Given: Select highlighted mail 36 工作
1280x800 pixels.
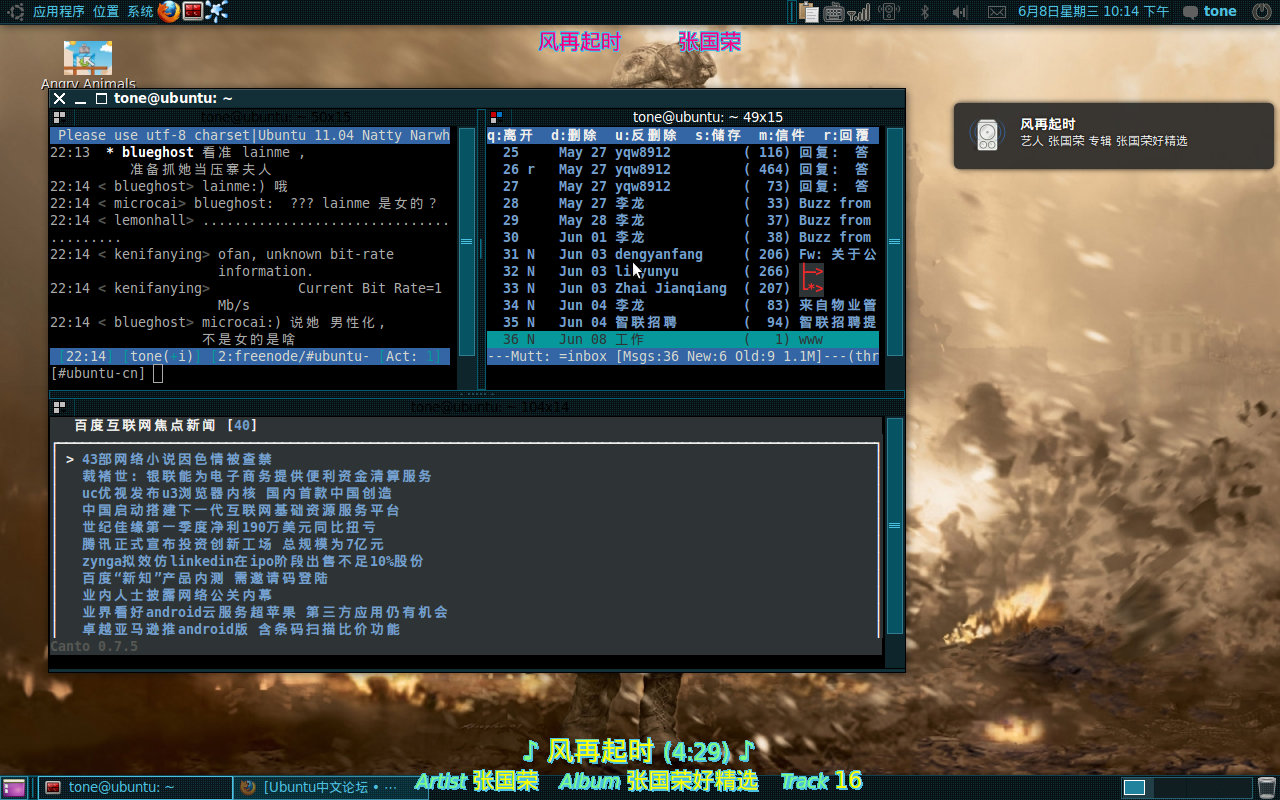Looking at the screenshot, I should click(683, 339).
